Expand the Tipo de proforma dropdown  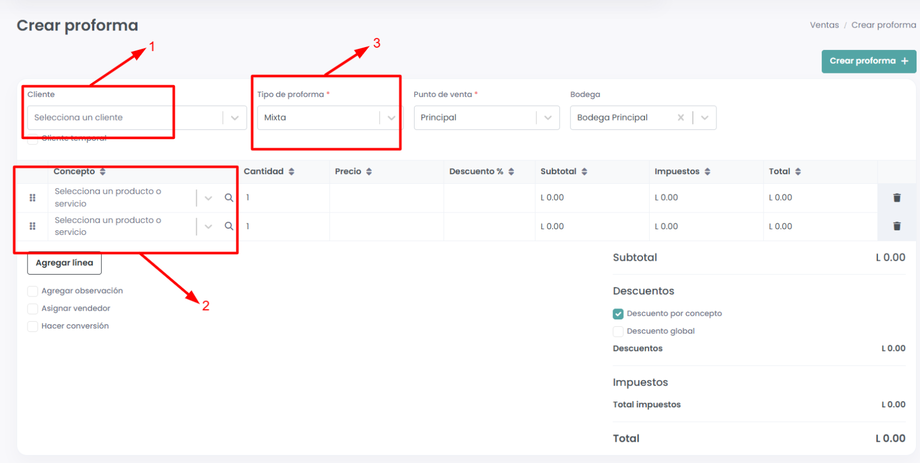tap(391, 118)
